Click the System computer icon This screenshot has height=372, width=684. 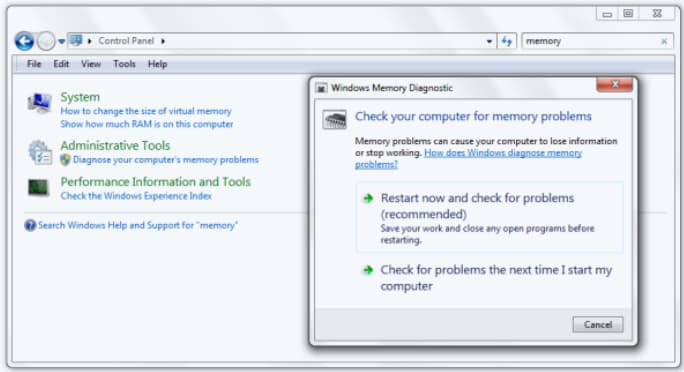[40, 103]
